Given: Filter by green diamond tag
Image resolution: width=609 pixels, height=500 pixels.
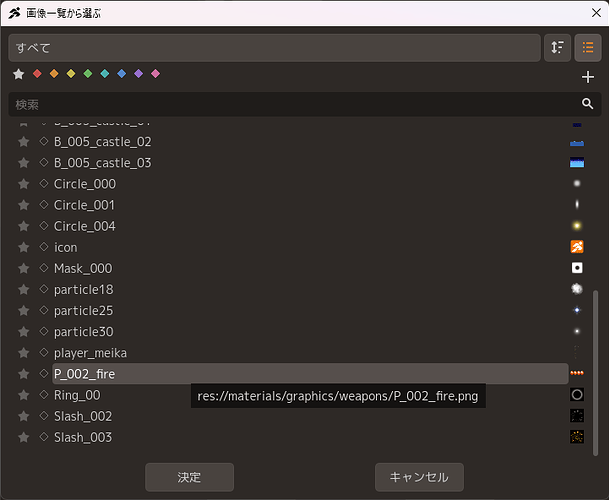Looking at the screenshot, I should click(88, 73).
